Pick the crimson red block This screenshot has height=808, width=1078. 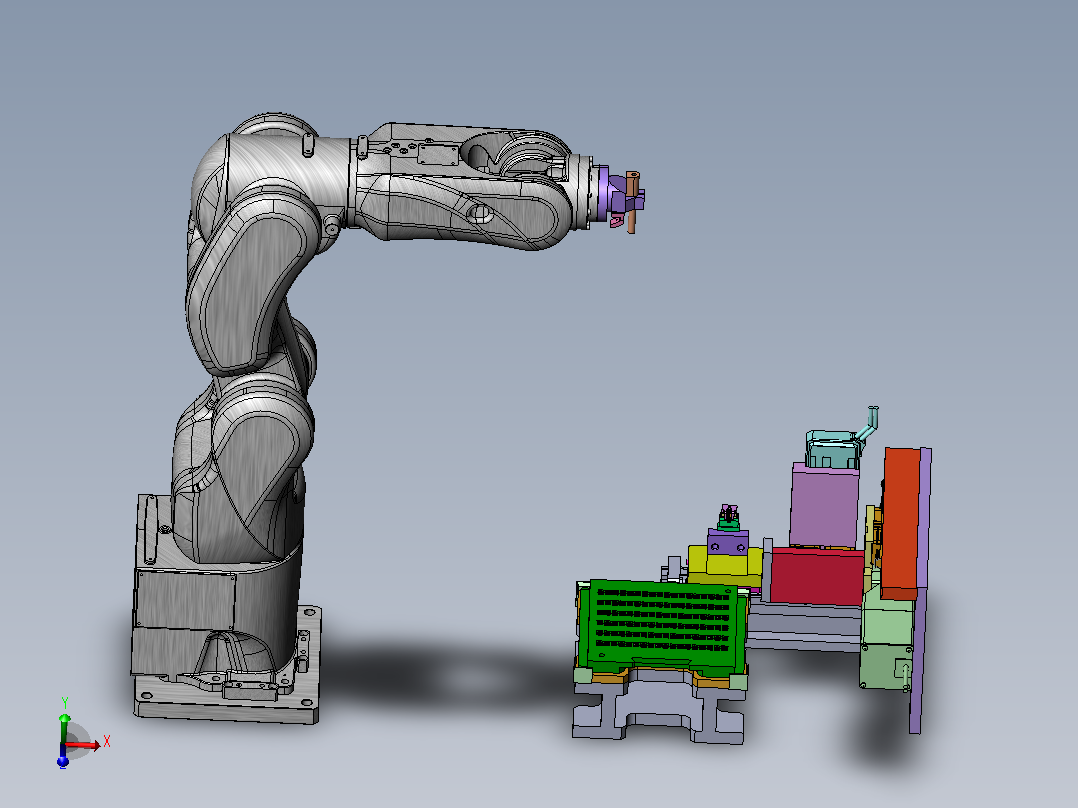pyautogui.click(x=817, y=576)
